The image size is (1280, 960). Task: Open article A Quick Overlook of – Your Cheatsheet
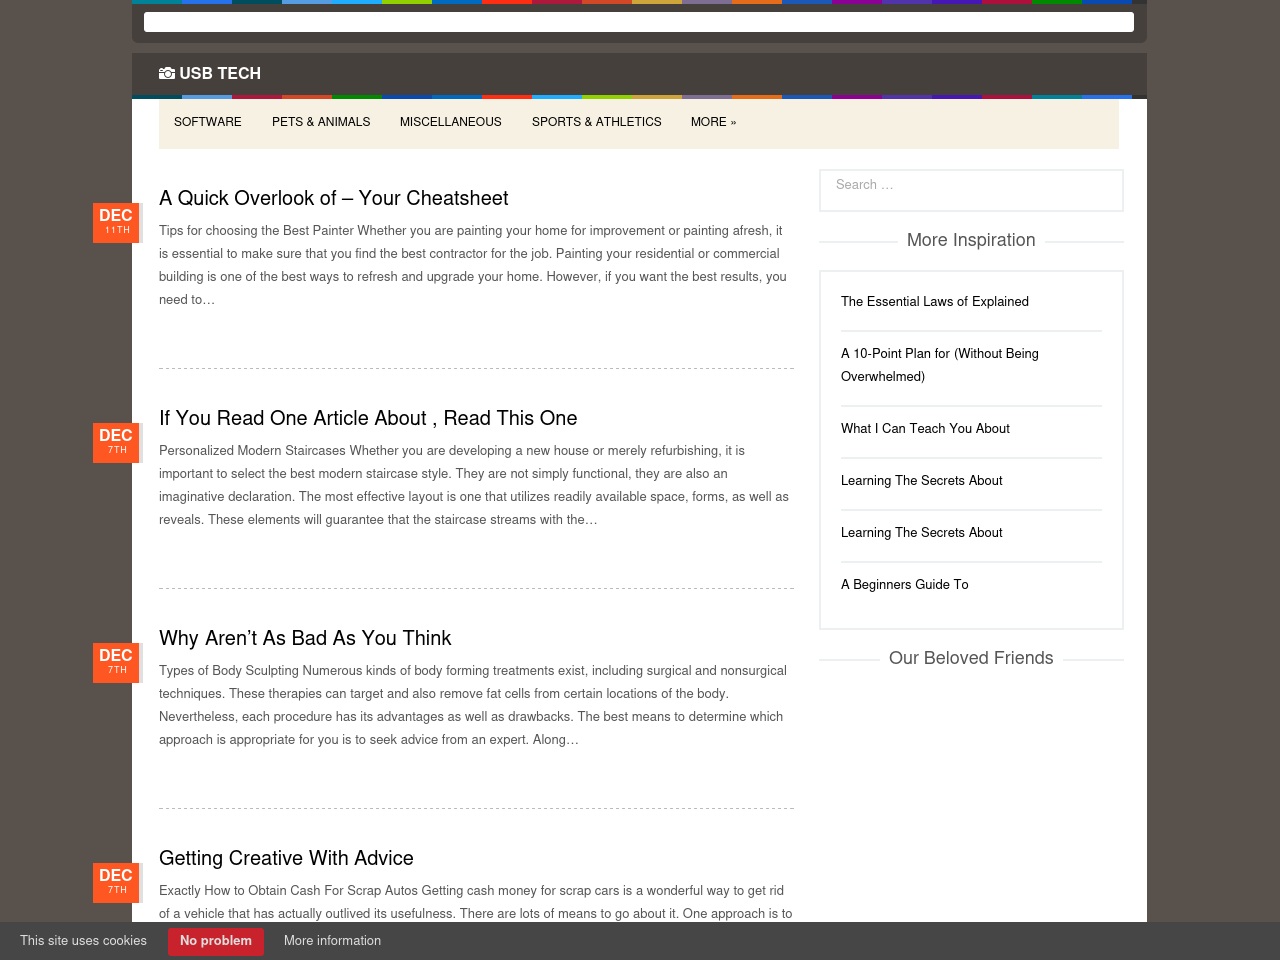[x=334, y=198]
